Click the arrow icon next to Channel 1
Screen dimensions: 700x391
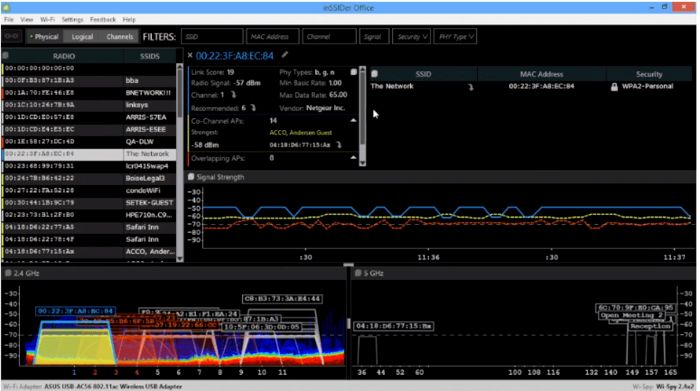[x=233, y=95]
